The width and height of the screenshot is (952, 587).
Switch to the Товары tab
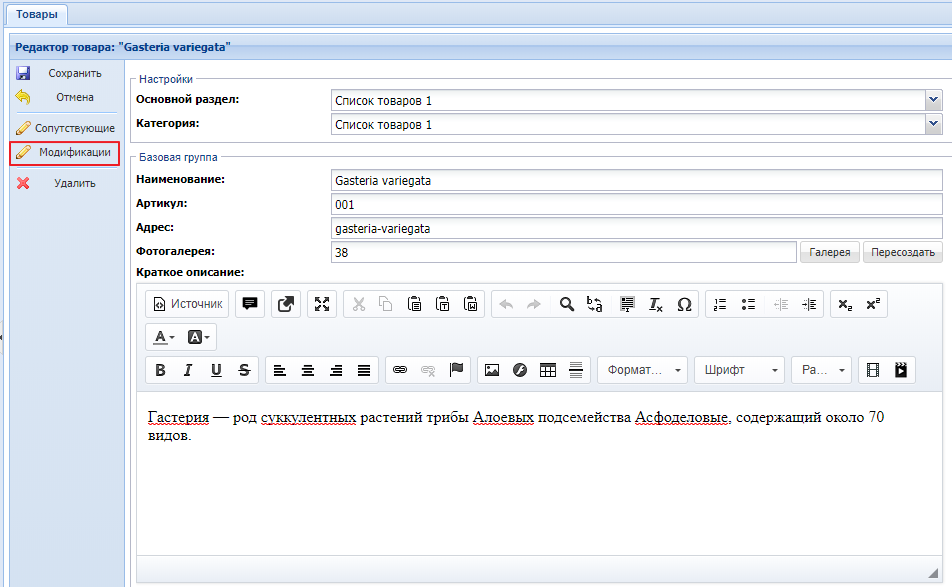tap(36, 14)
